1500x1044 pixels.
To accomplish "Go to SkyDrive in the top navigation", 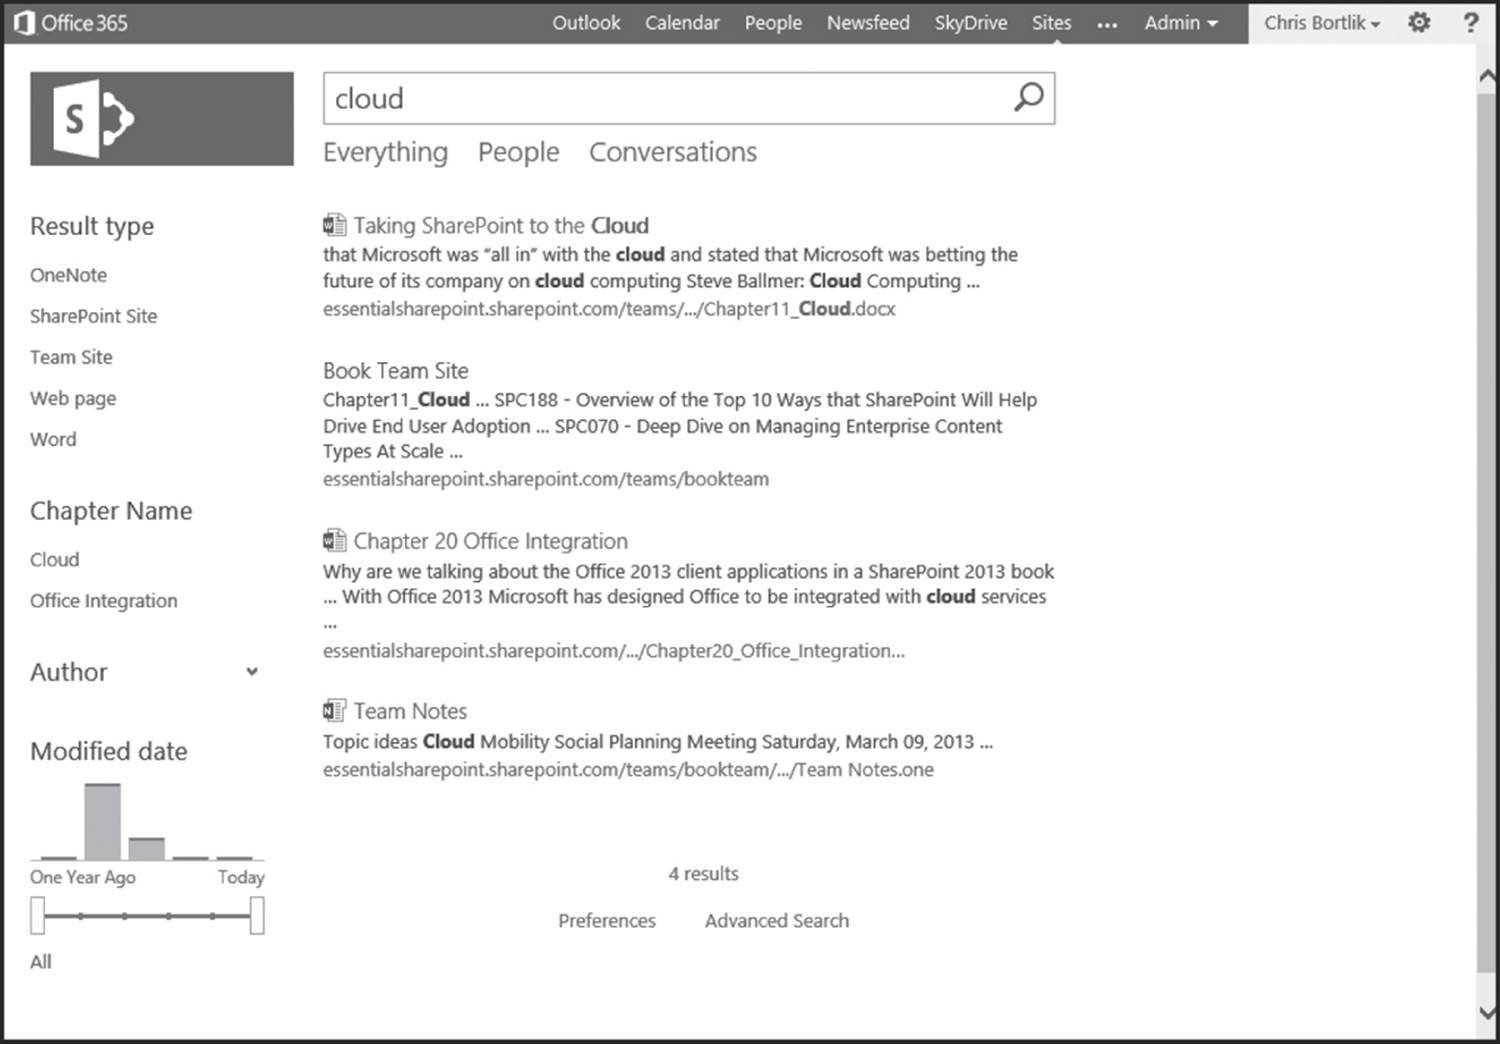I will coord(971,22).
